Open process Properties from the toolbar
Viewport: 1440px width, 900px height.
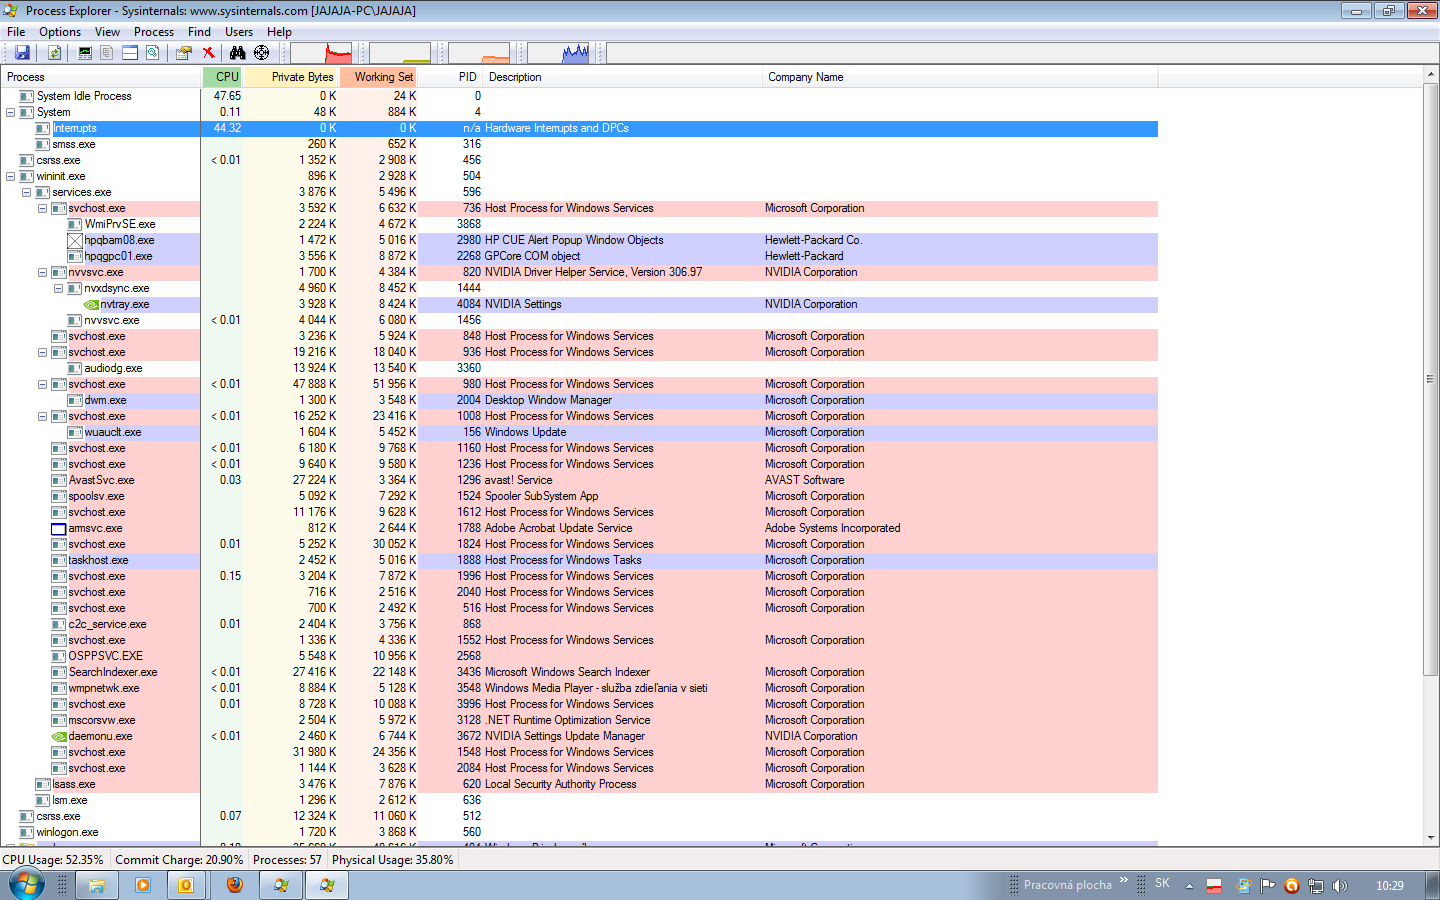pos(184,53)
